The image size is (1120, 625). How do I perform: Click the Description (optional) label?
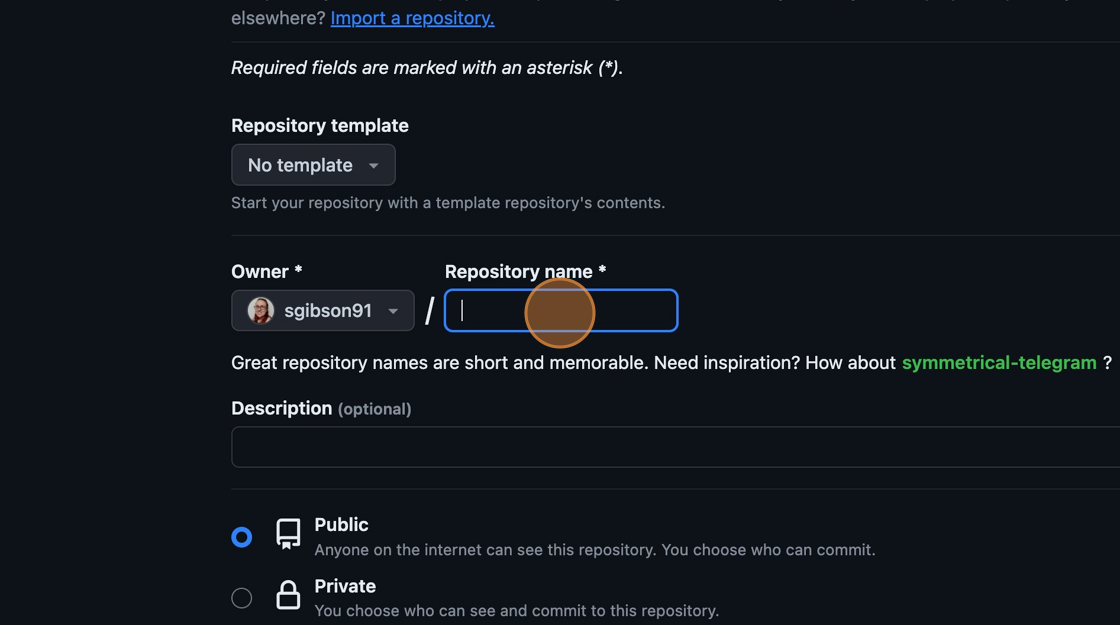click(320, 408)
